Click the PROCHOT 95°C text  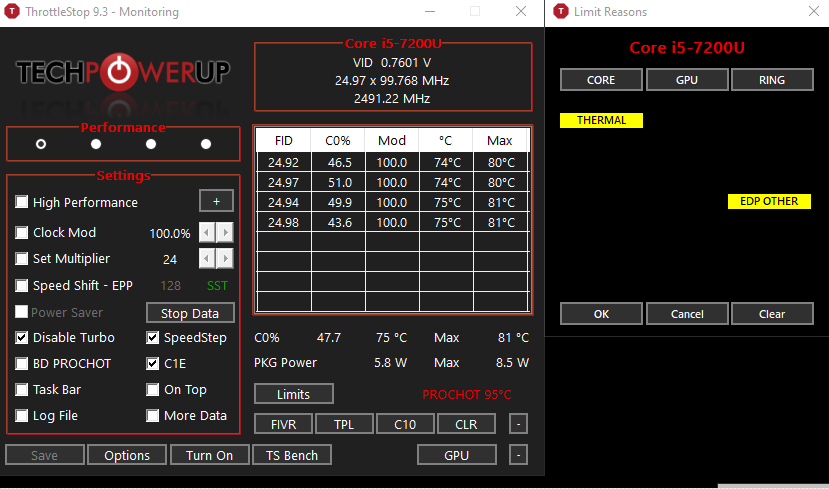click(x=467, y=394)
